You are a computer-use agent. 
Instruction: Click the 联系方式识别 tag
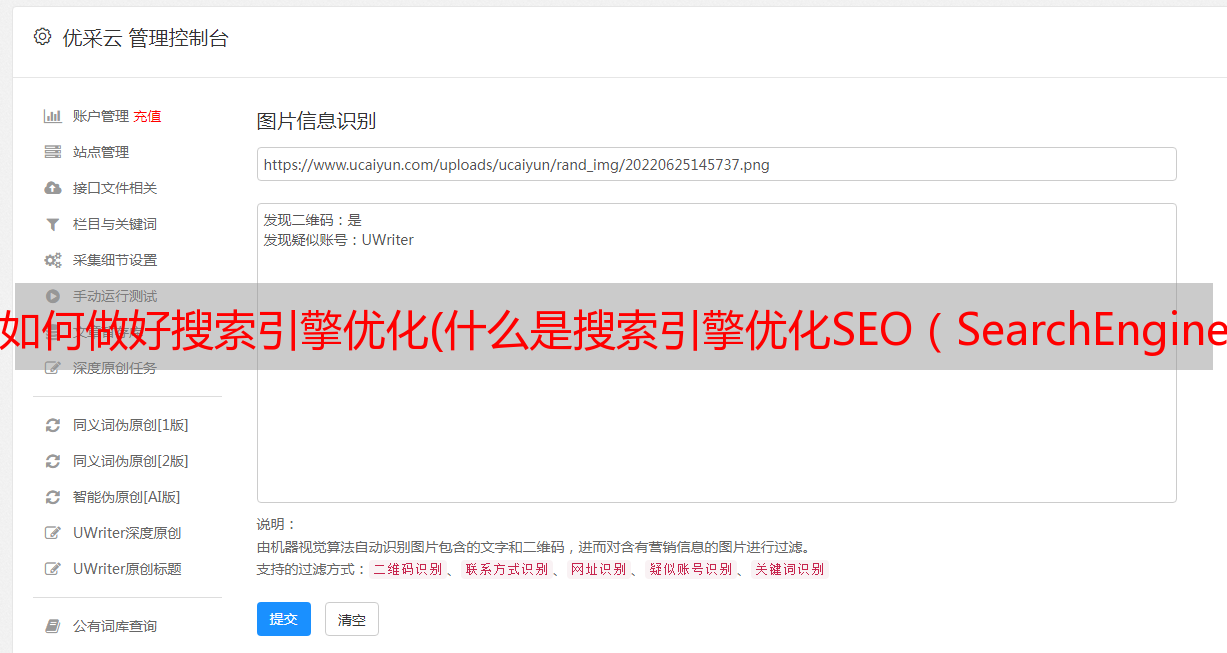click(506, 569)
